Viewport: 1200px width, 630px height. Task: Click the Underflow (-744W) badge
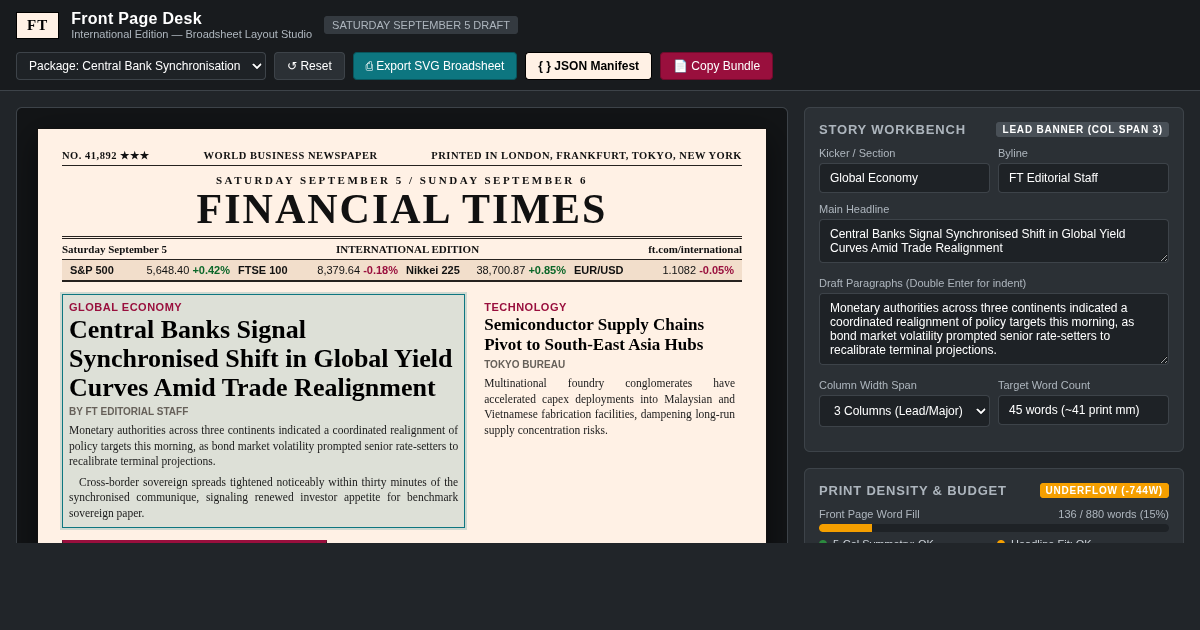point(1104,490)
